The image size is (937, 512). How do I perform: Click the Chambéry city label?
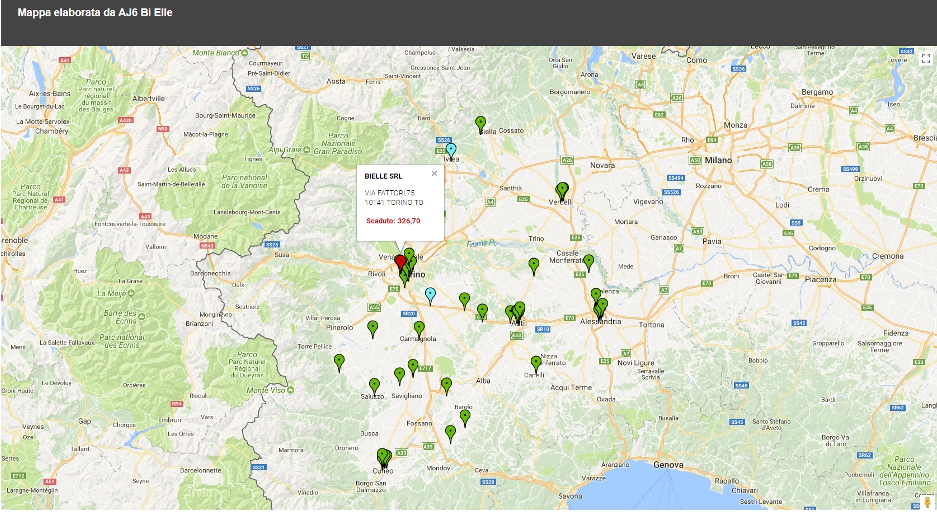[x=51, y=130]
